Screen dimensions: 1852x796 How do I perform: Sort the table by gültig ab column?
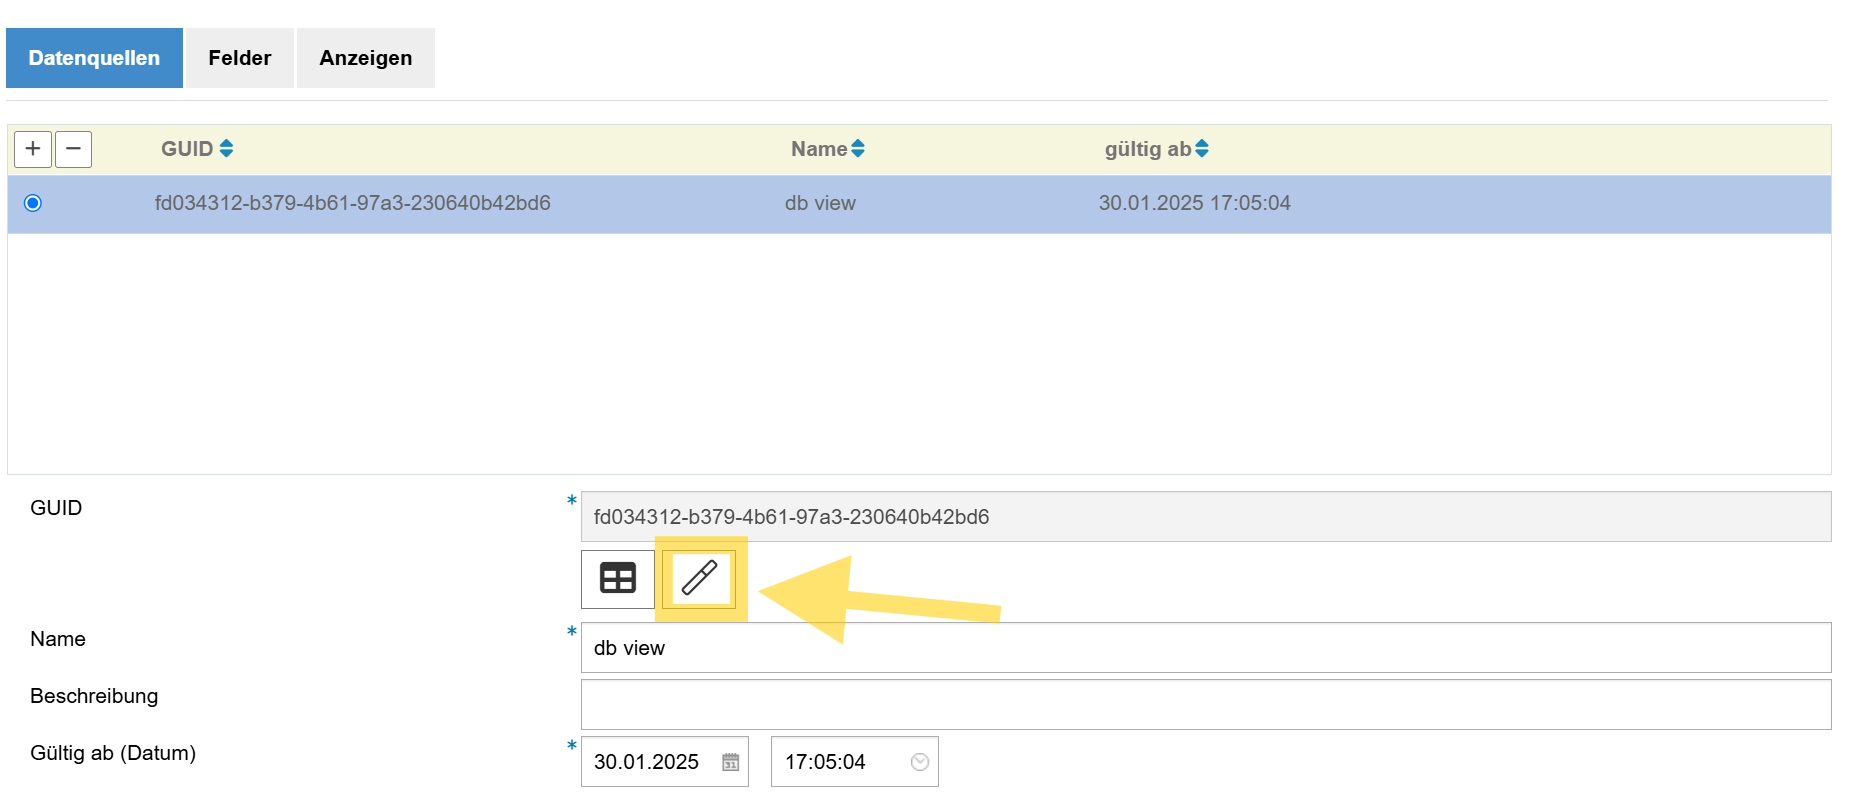click(x=1202, y=149)
